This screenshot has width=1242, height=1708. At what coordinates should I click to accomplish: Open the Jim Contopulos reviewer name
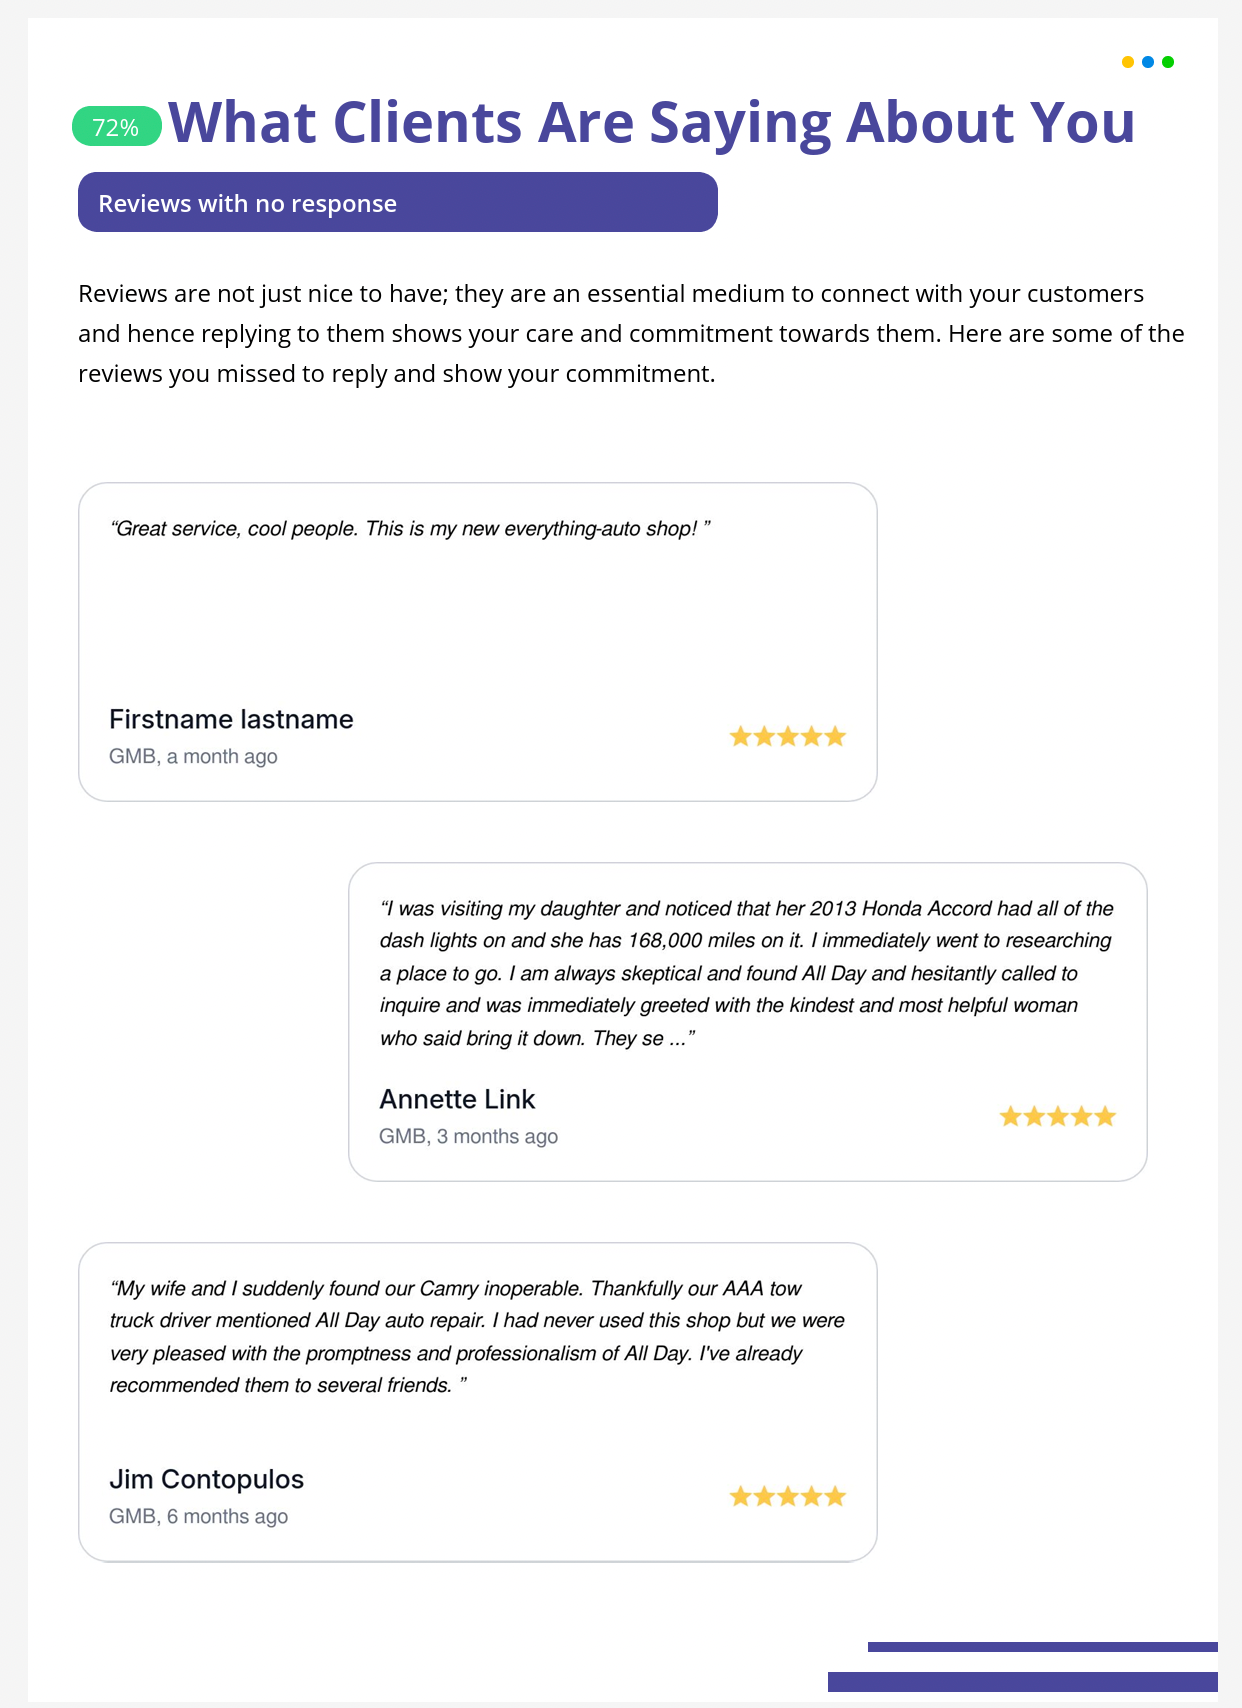[206, 1479]
